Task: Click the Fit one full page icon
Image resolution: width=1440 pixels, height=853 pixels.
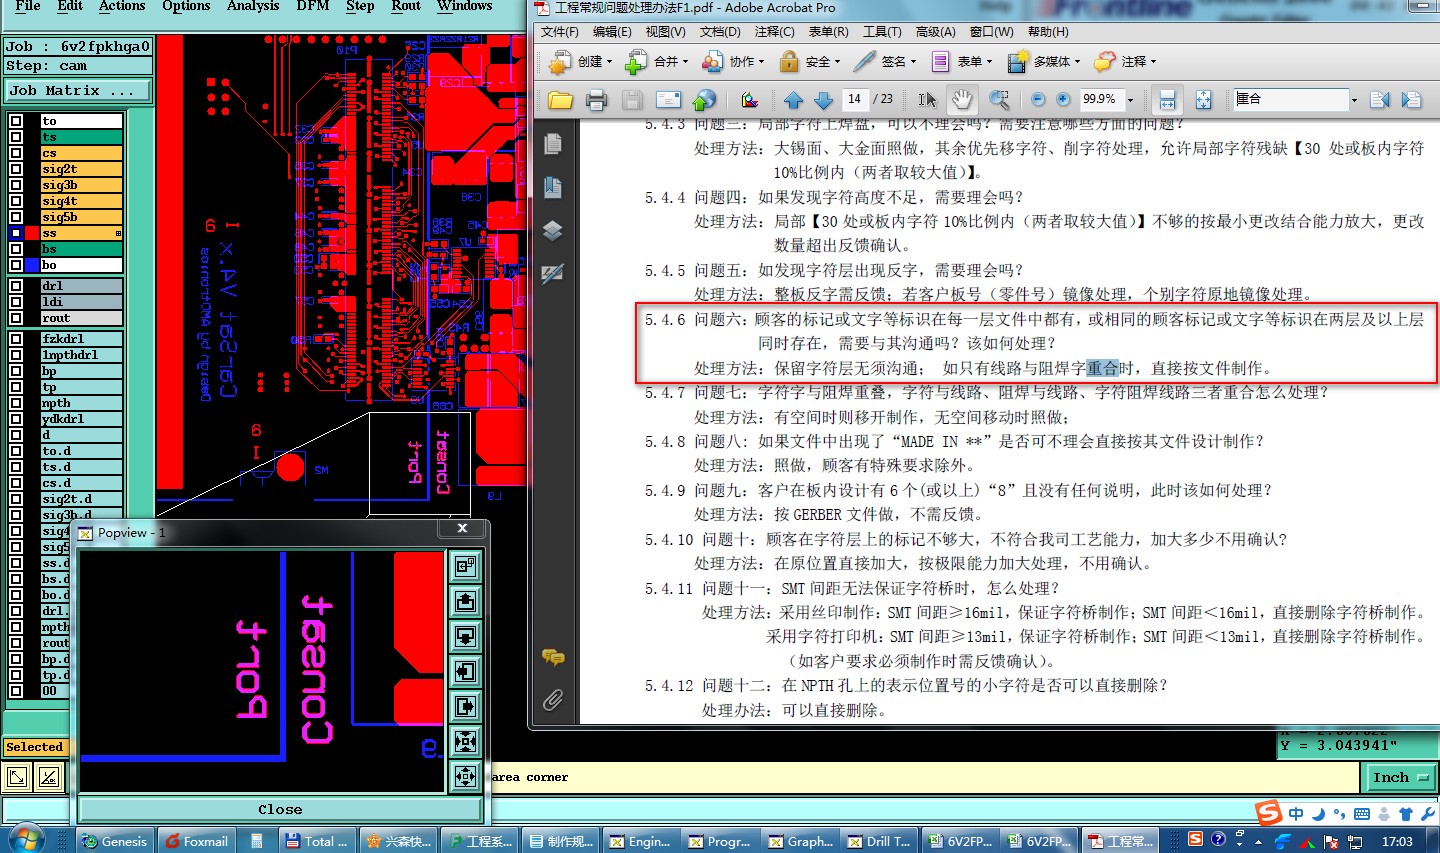Action: (x=1203, y=99)
